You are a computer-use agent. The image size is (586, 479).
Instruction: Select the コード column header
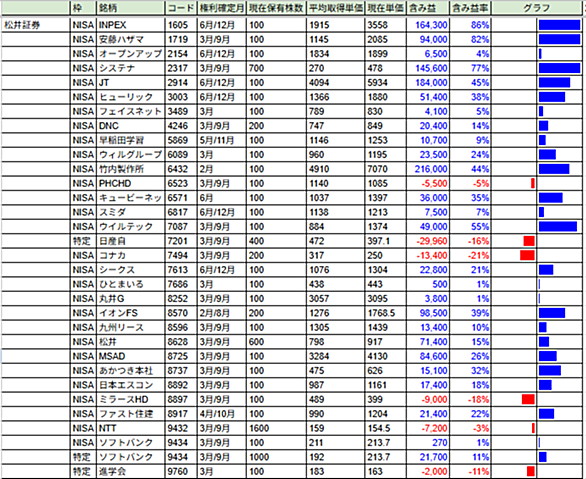[x=181, y=8]
